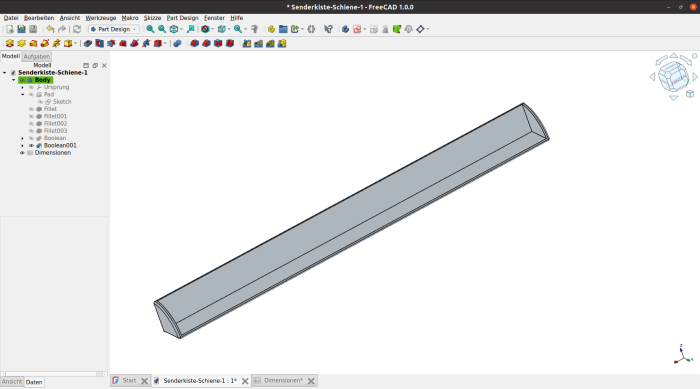Viewport: 700px width, 389px height.
Task: Click the Mirrored pattern icon
Action: coord(247,43)
